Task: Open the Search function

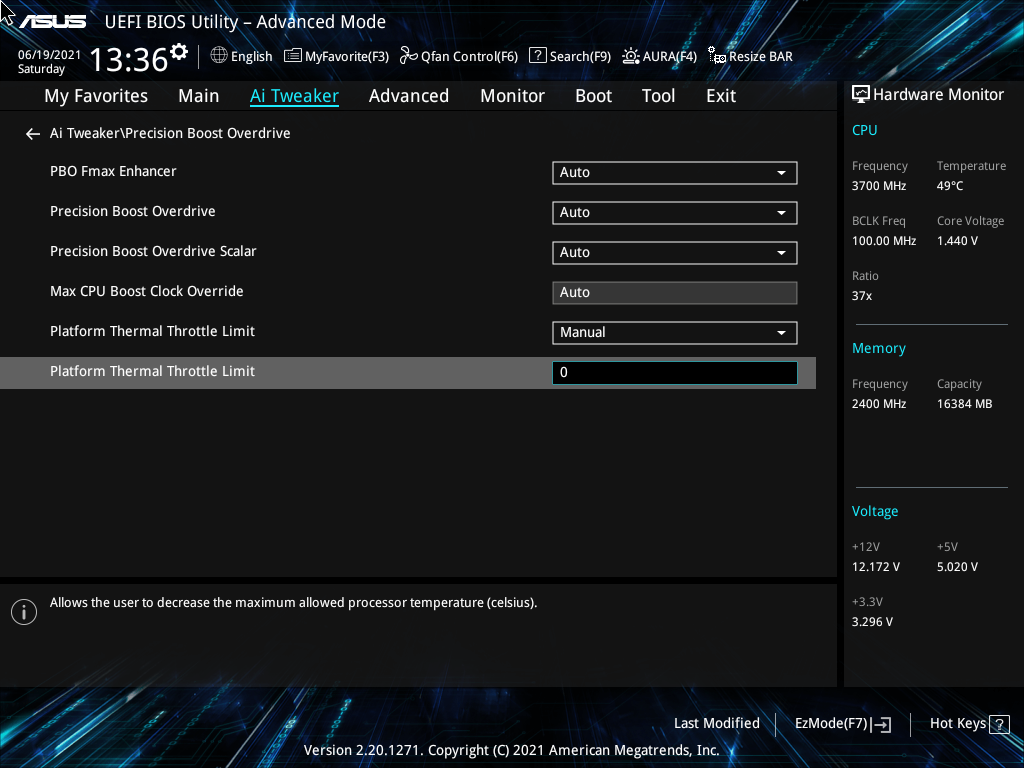Action: click(569, 56)
